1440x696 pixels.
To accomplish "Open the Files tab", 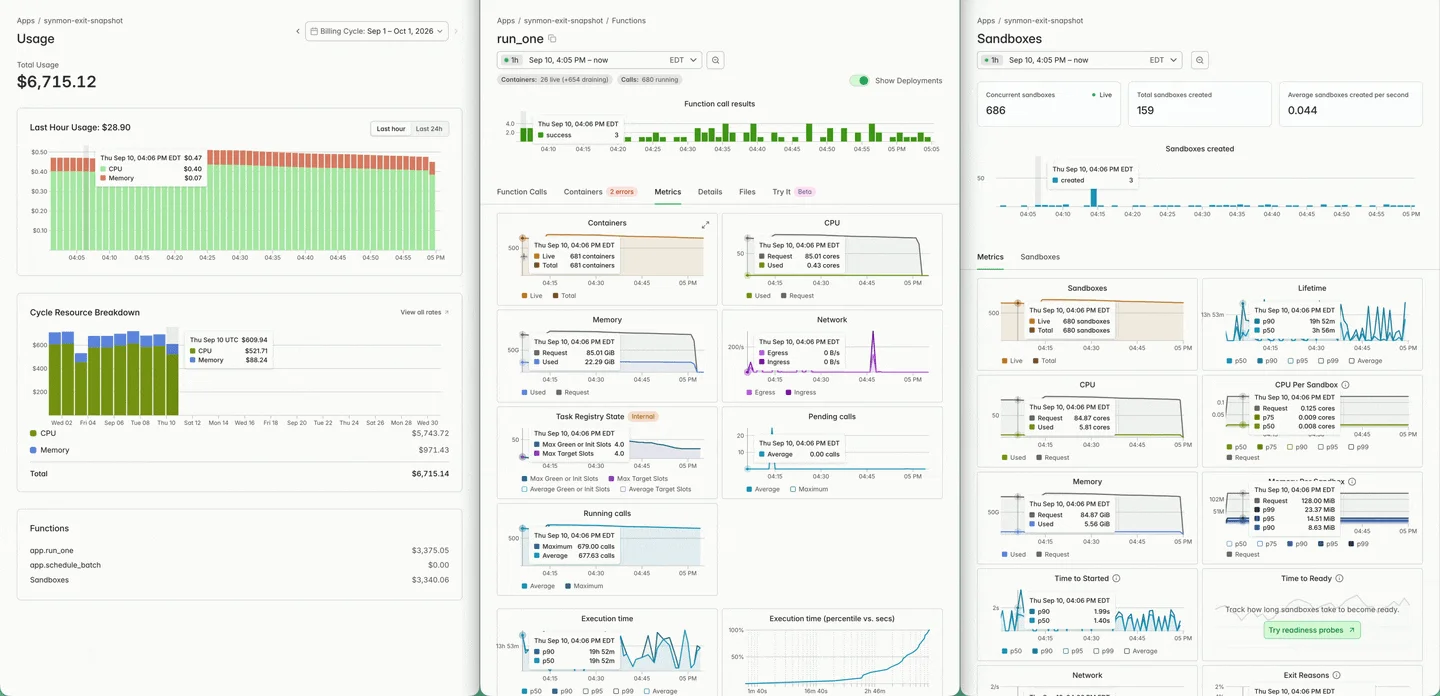I will (747, 191).
